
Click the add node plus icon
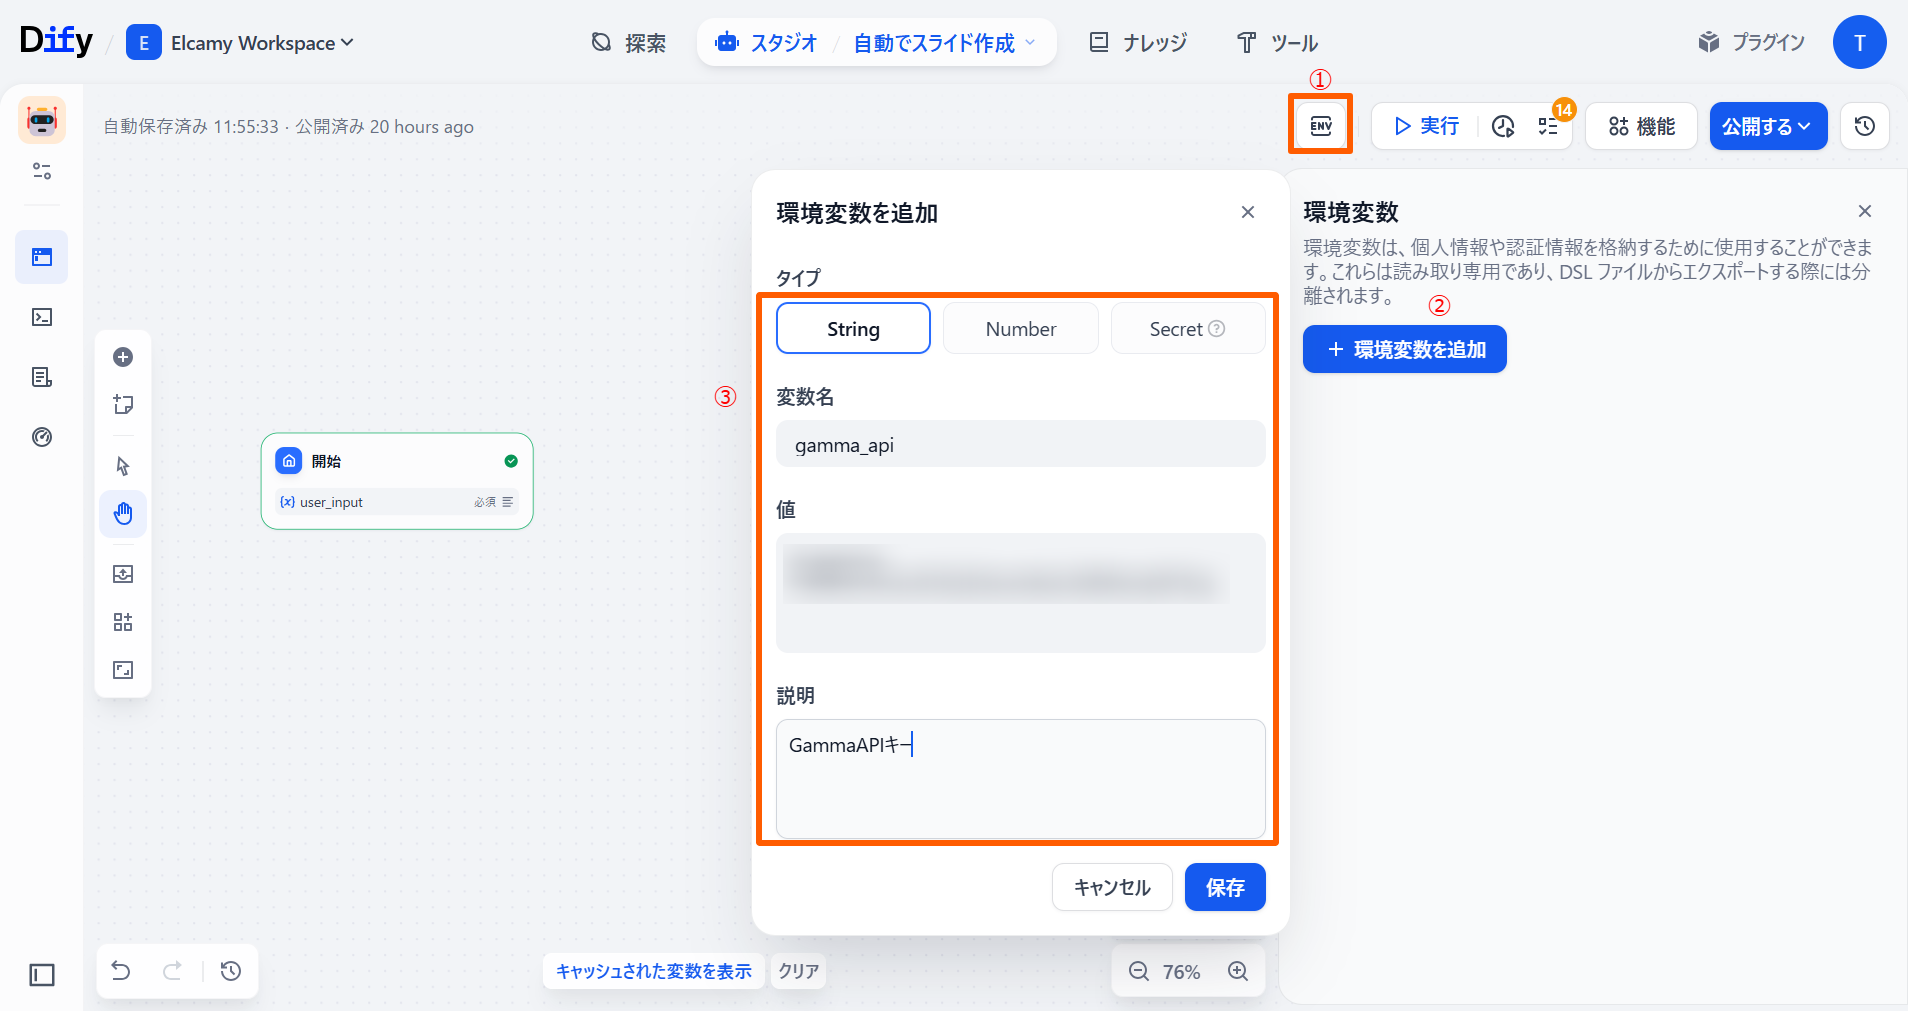[123, 357]
